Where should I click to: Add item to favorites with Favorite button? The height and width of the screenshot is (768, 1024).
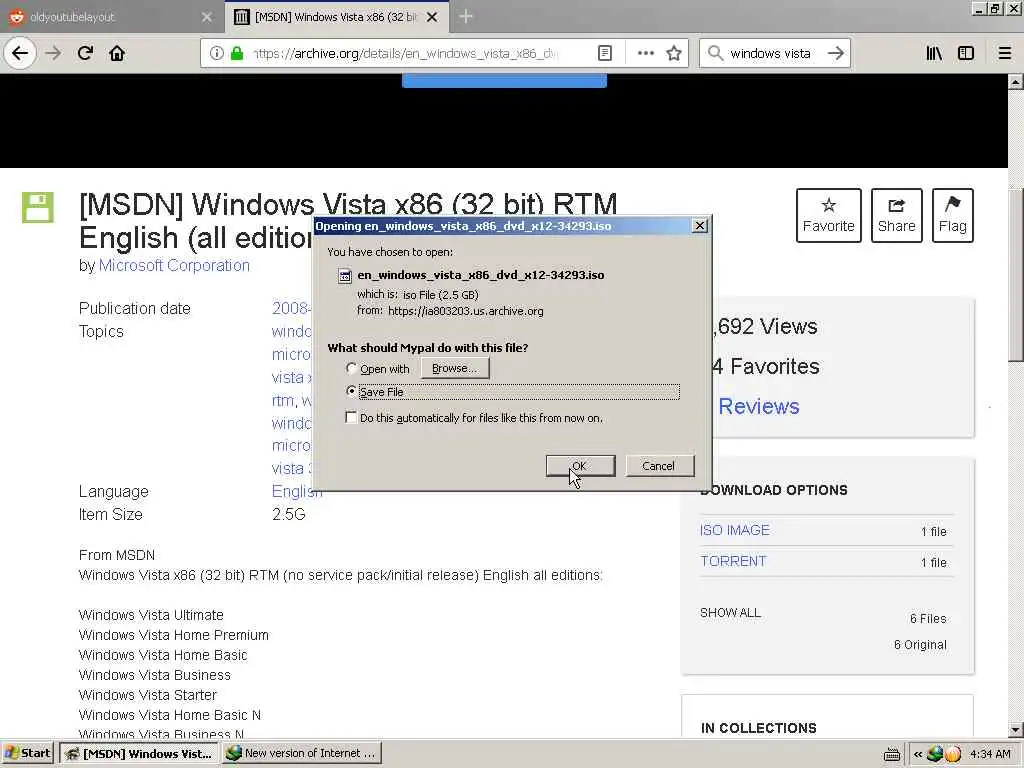pos(829,216)
